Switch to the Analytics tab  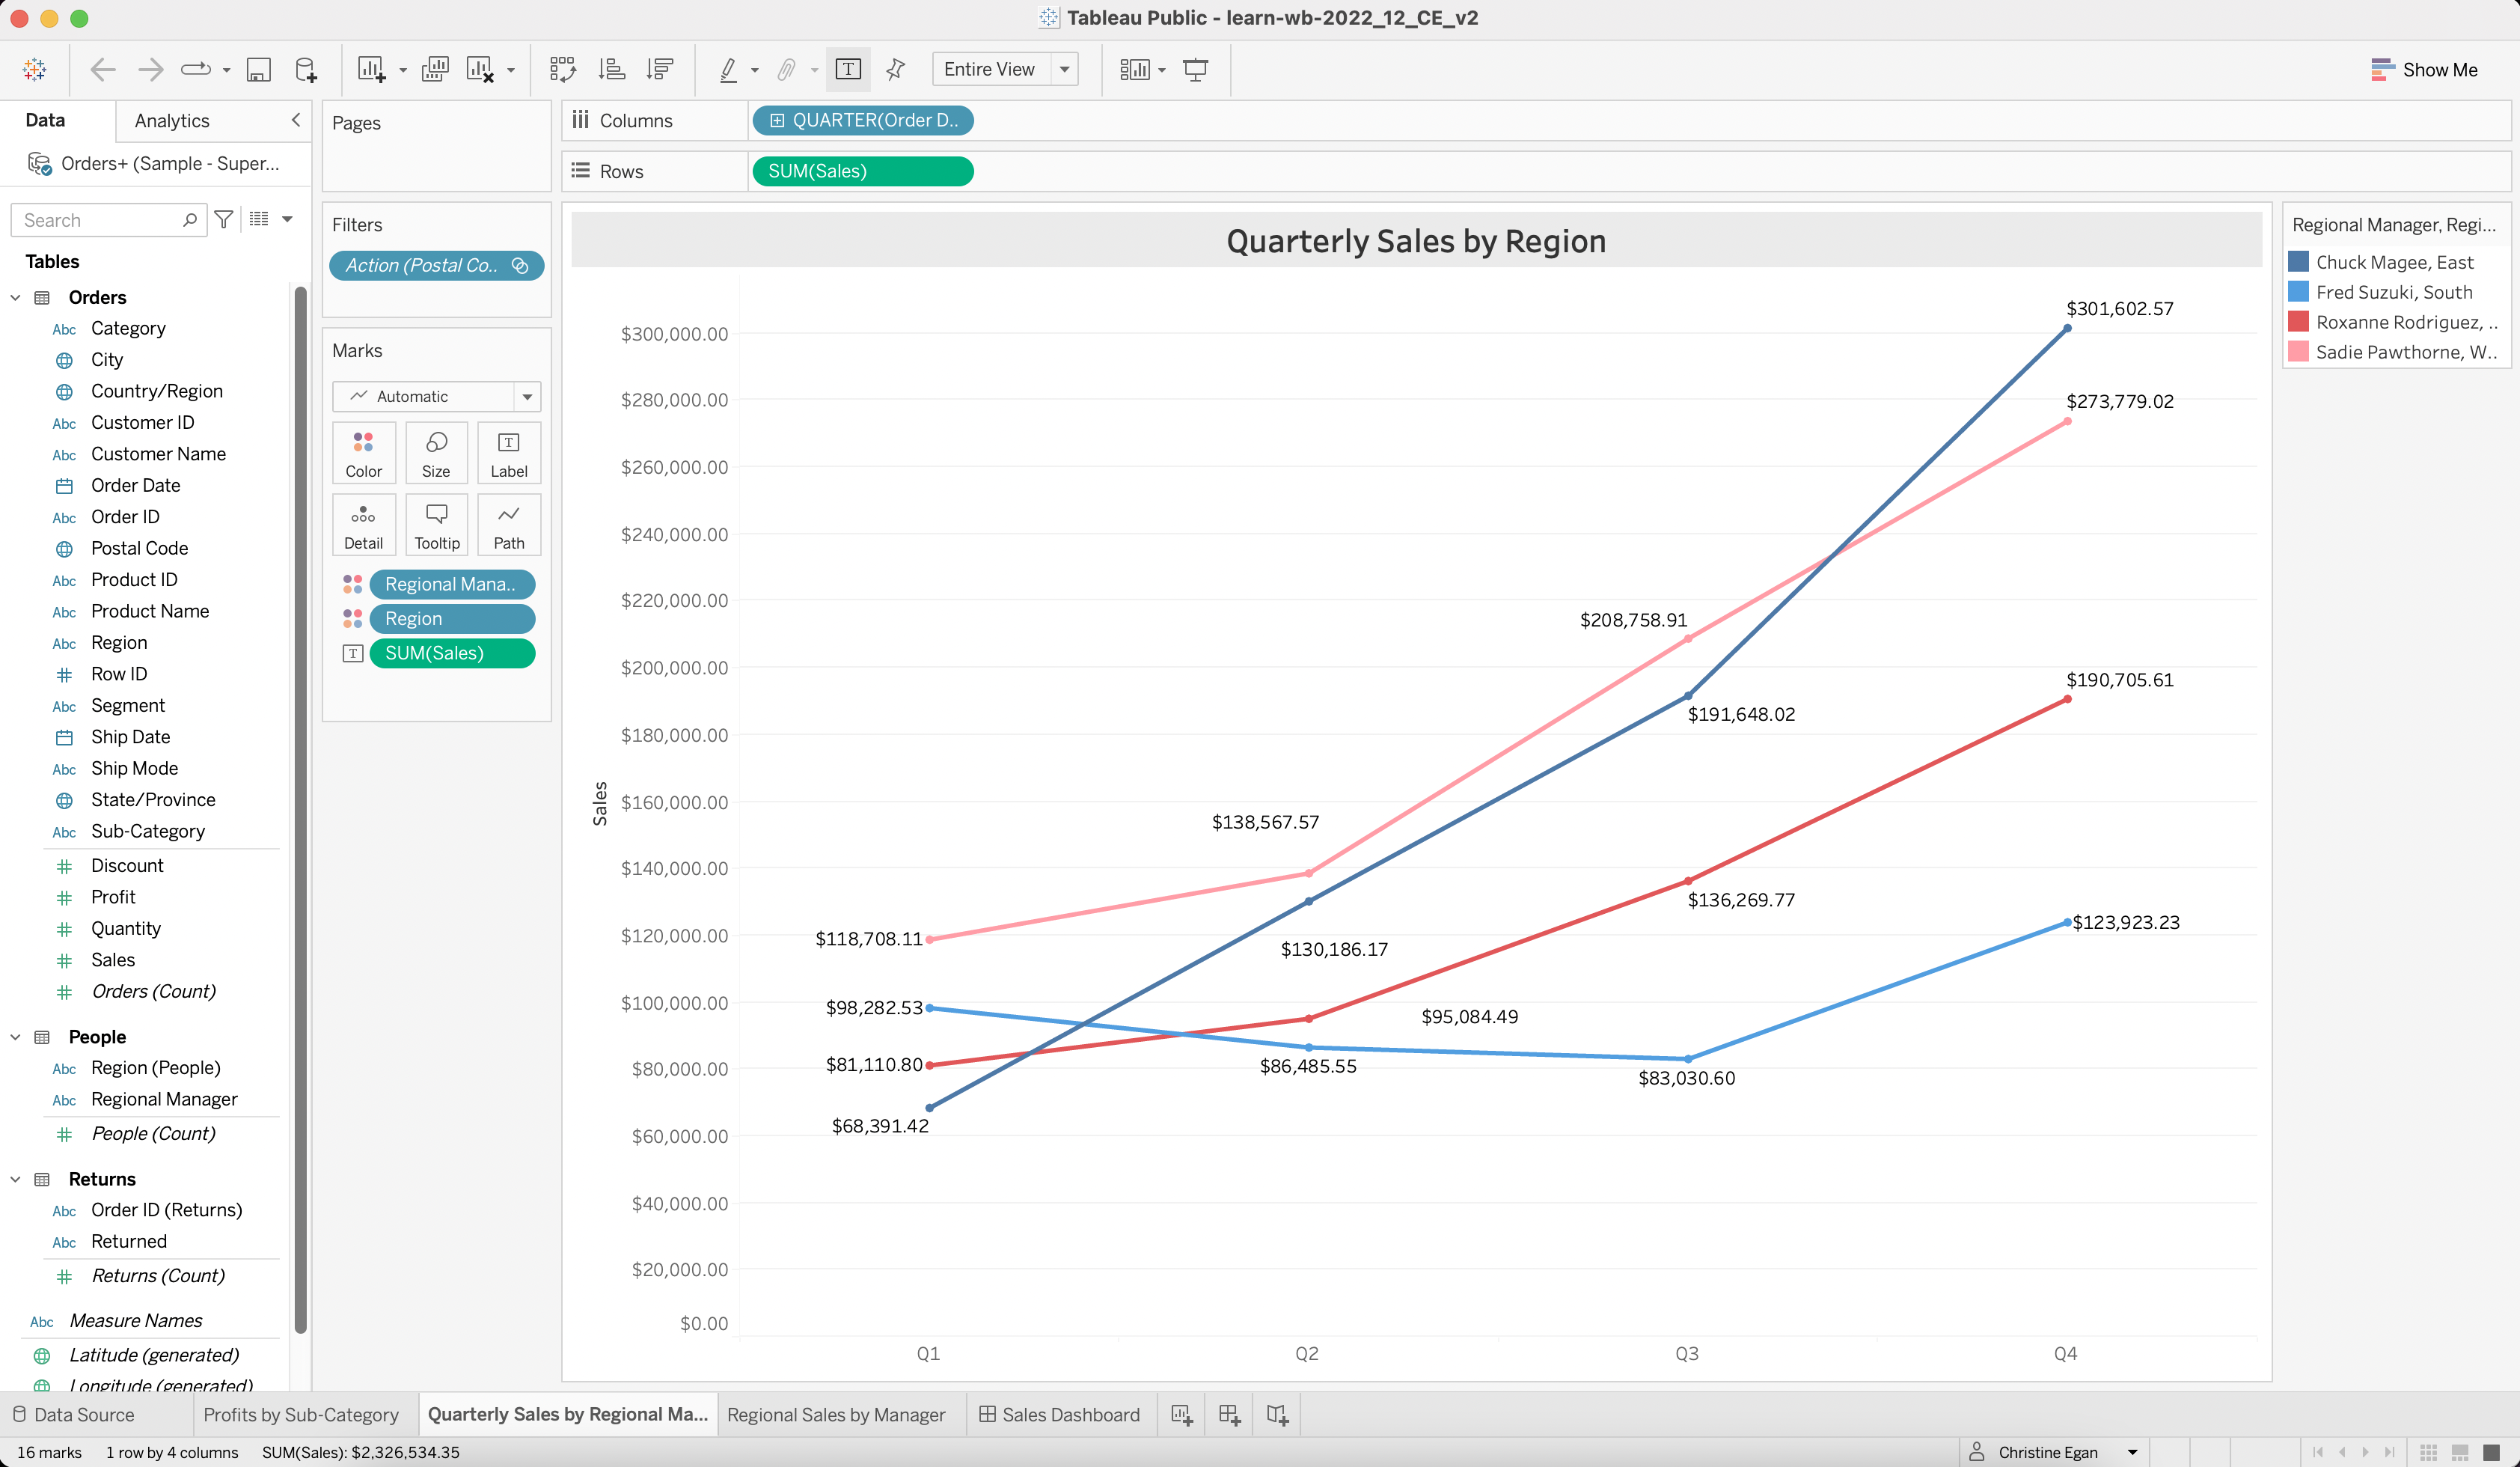(172, 120)
